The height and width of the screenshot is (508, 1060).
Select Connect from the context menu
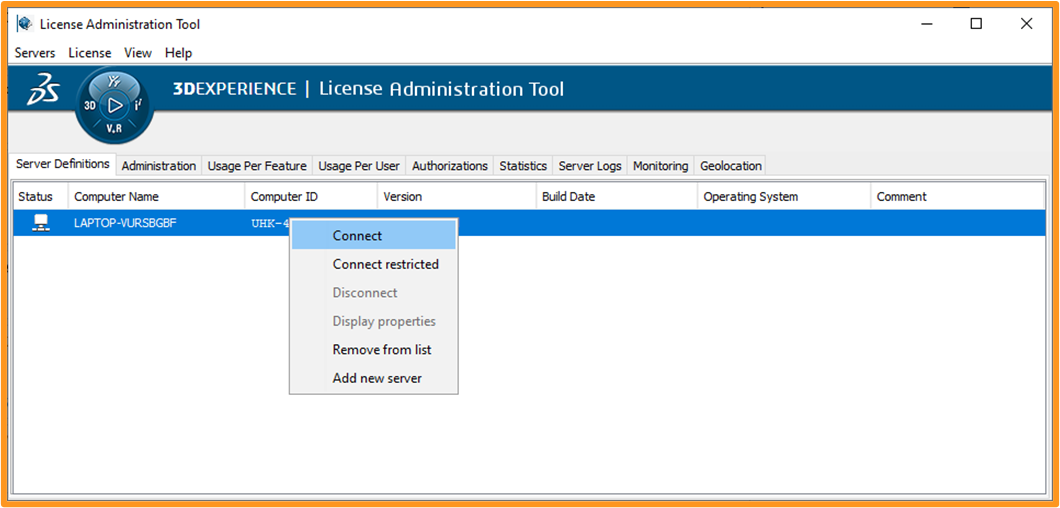tap(357, 236)
